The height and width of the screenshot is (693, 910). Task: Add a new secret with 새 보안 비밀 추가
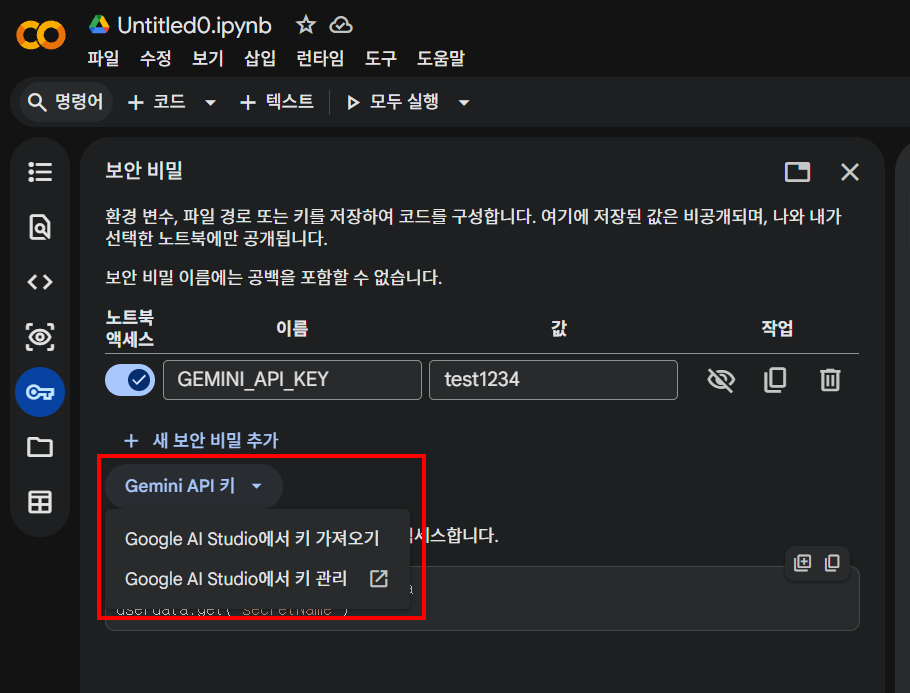tap(201, 441)
